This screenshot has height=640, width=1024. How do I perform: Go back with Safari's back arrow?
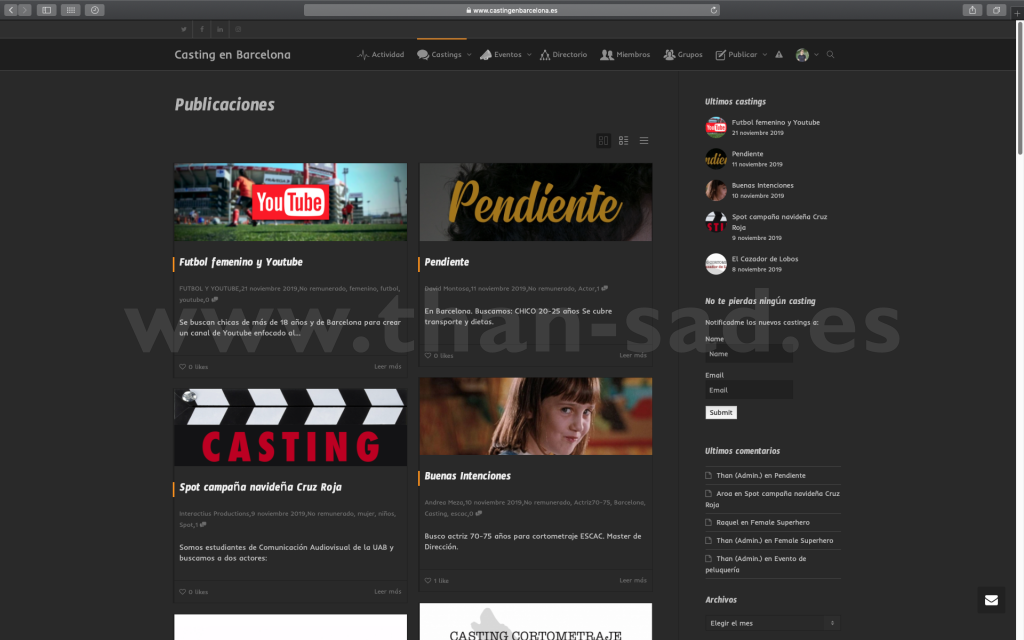(x=10, y=10)
